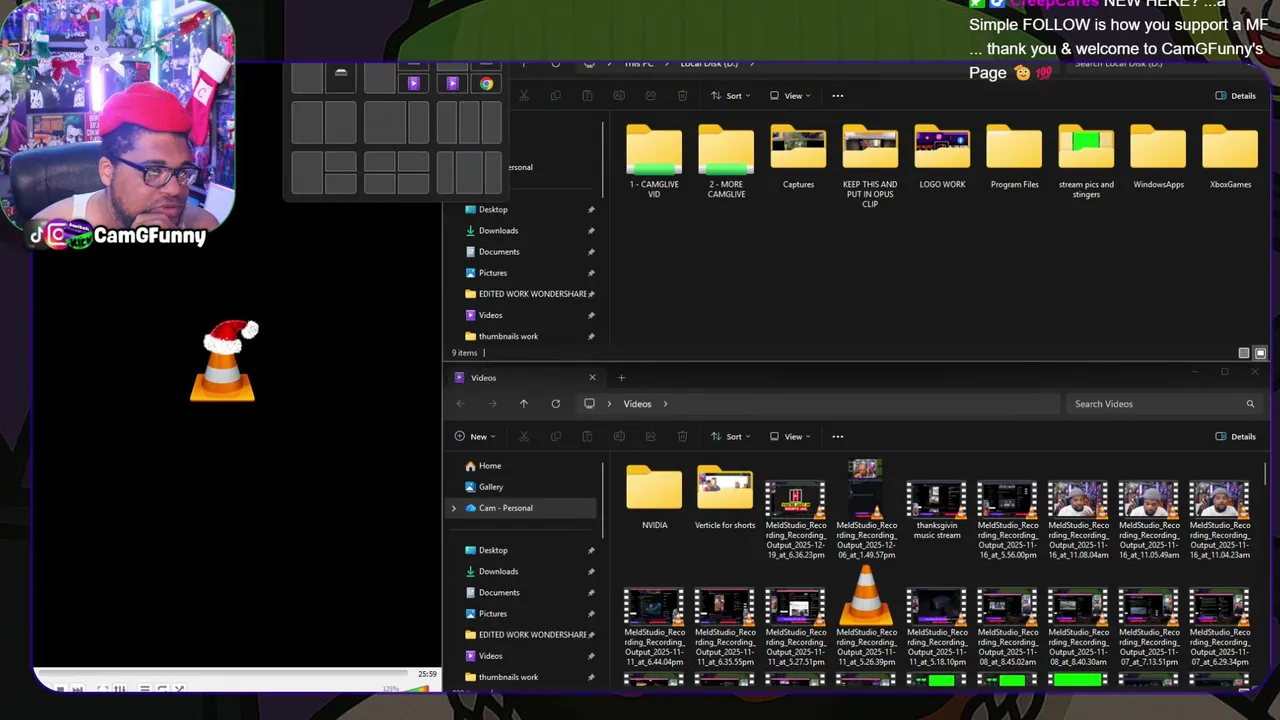Image resolution: width=1280 pixels, height=720 pixels.
Task: Click the monitor icon in Videos address bar
Action: point(589,404)
